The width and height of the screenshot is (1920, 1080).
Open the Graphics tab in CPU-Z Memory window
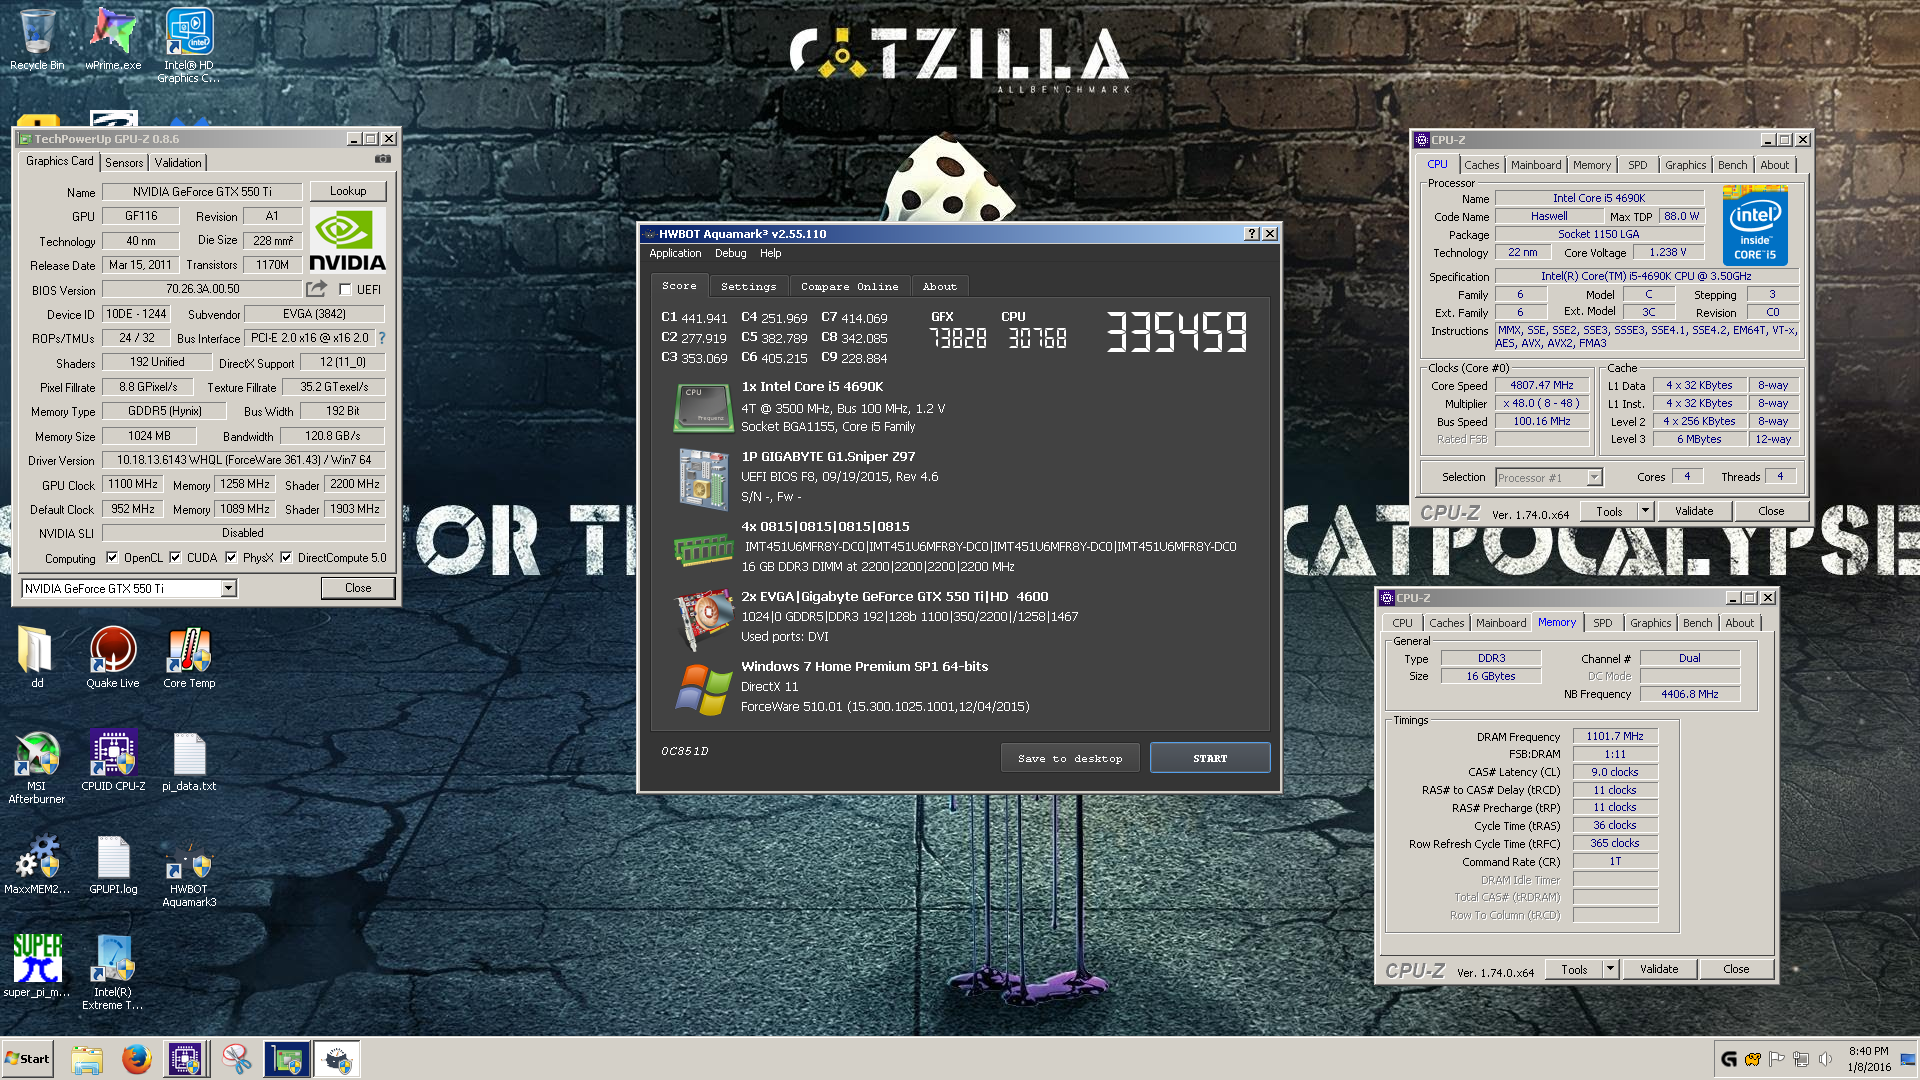pyautogui.click(x=1650, y=623)
